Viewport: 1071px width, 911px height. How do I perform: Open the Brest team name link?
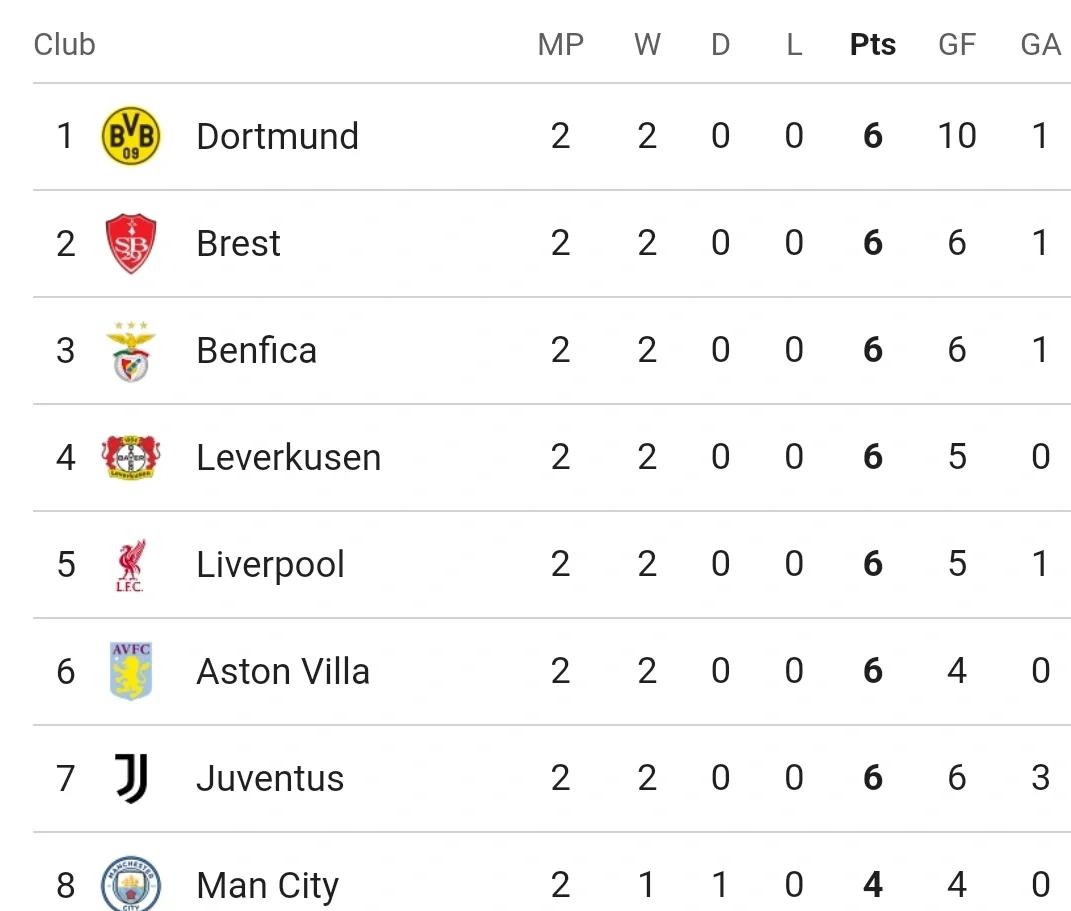[x=238, y=244]
